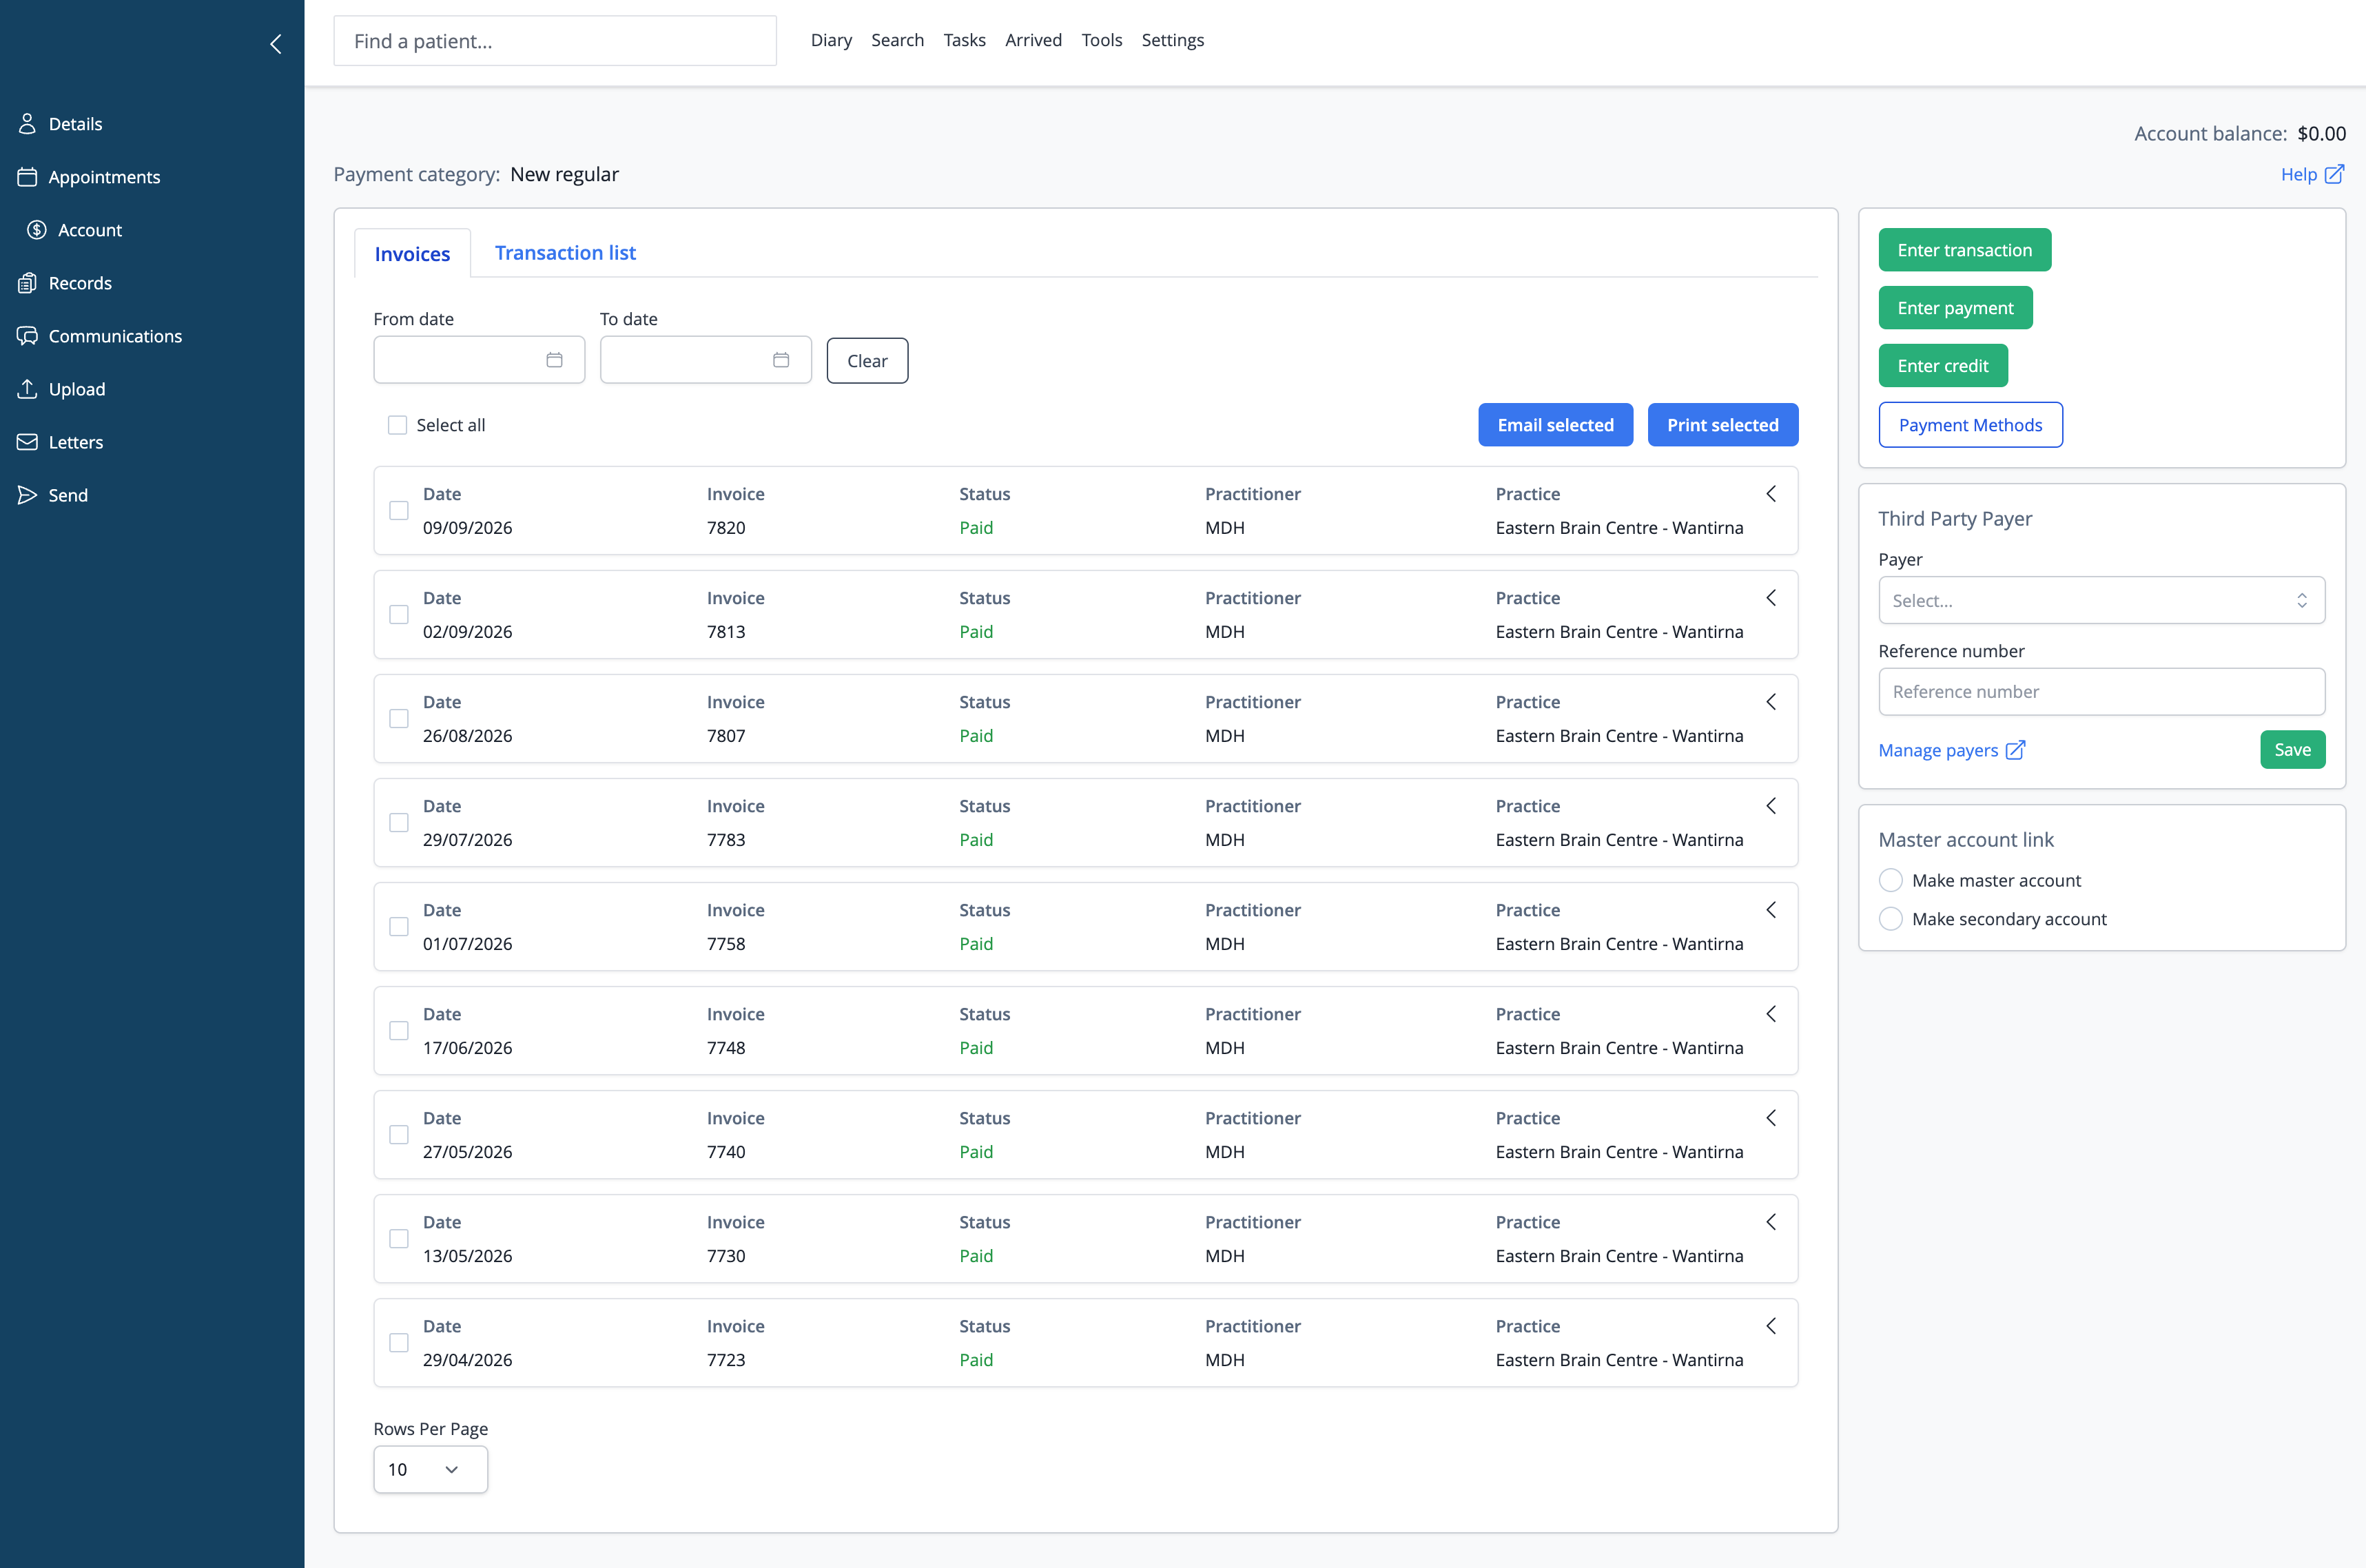Click the Records clipboard icon
This screenshot has width=2366, height=1568.
point(27,283)
